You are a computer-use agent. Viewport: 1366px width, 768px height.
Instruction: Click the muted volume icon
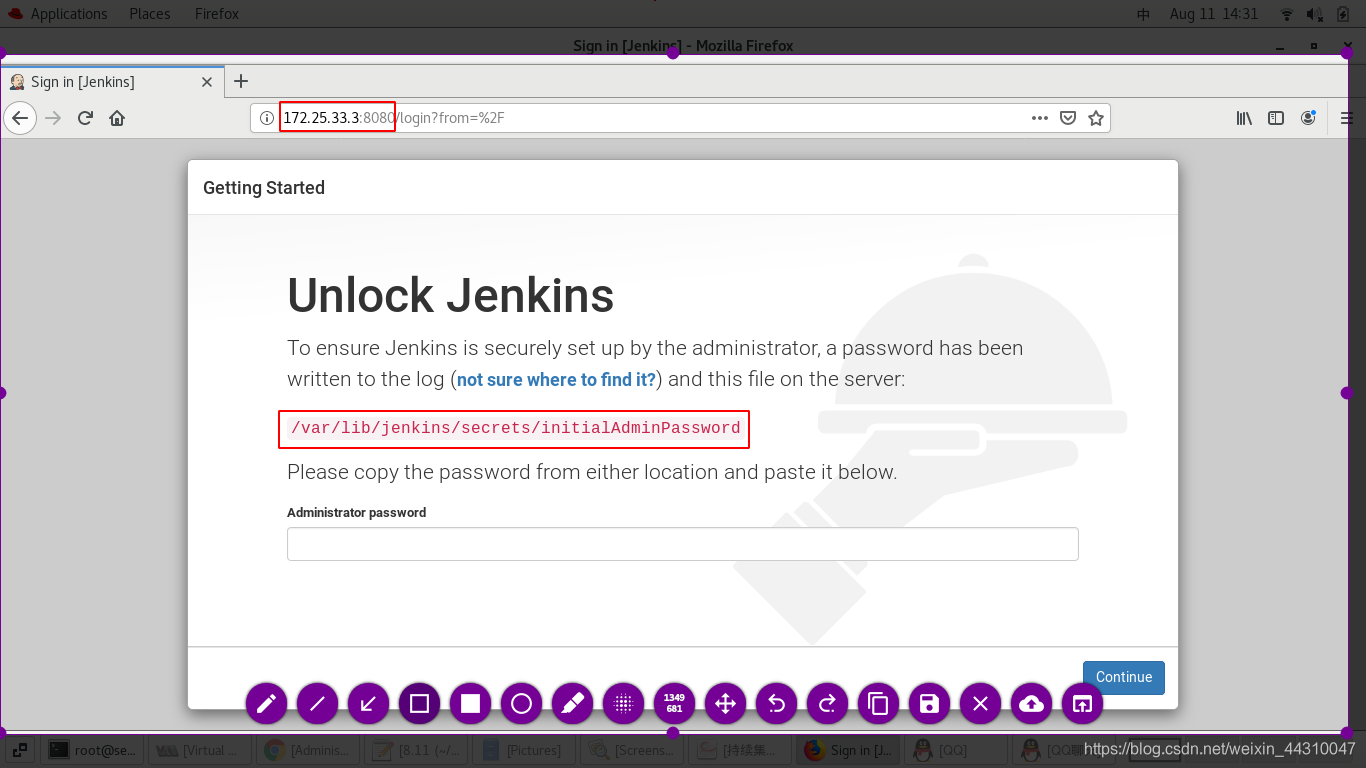1314,14
